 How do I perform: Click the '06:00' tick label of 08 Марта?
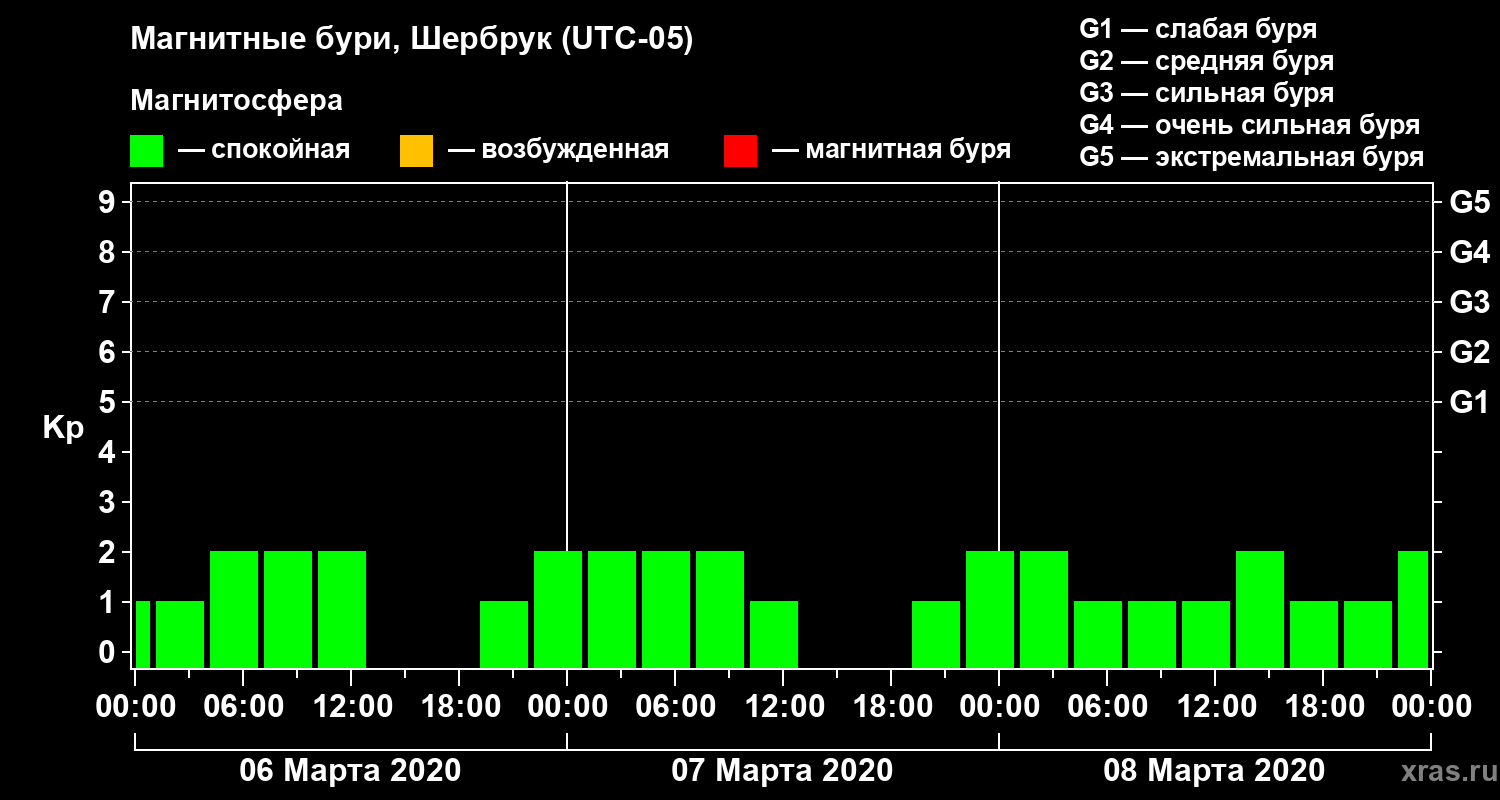click(x=1107, y=706)
